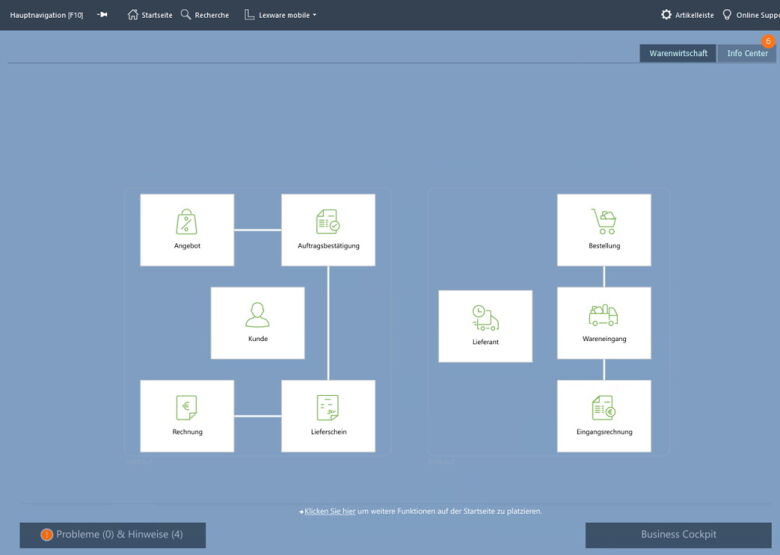Switch to the Warenwirtschaft tab

678,53
